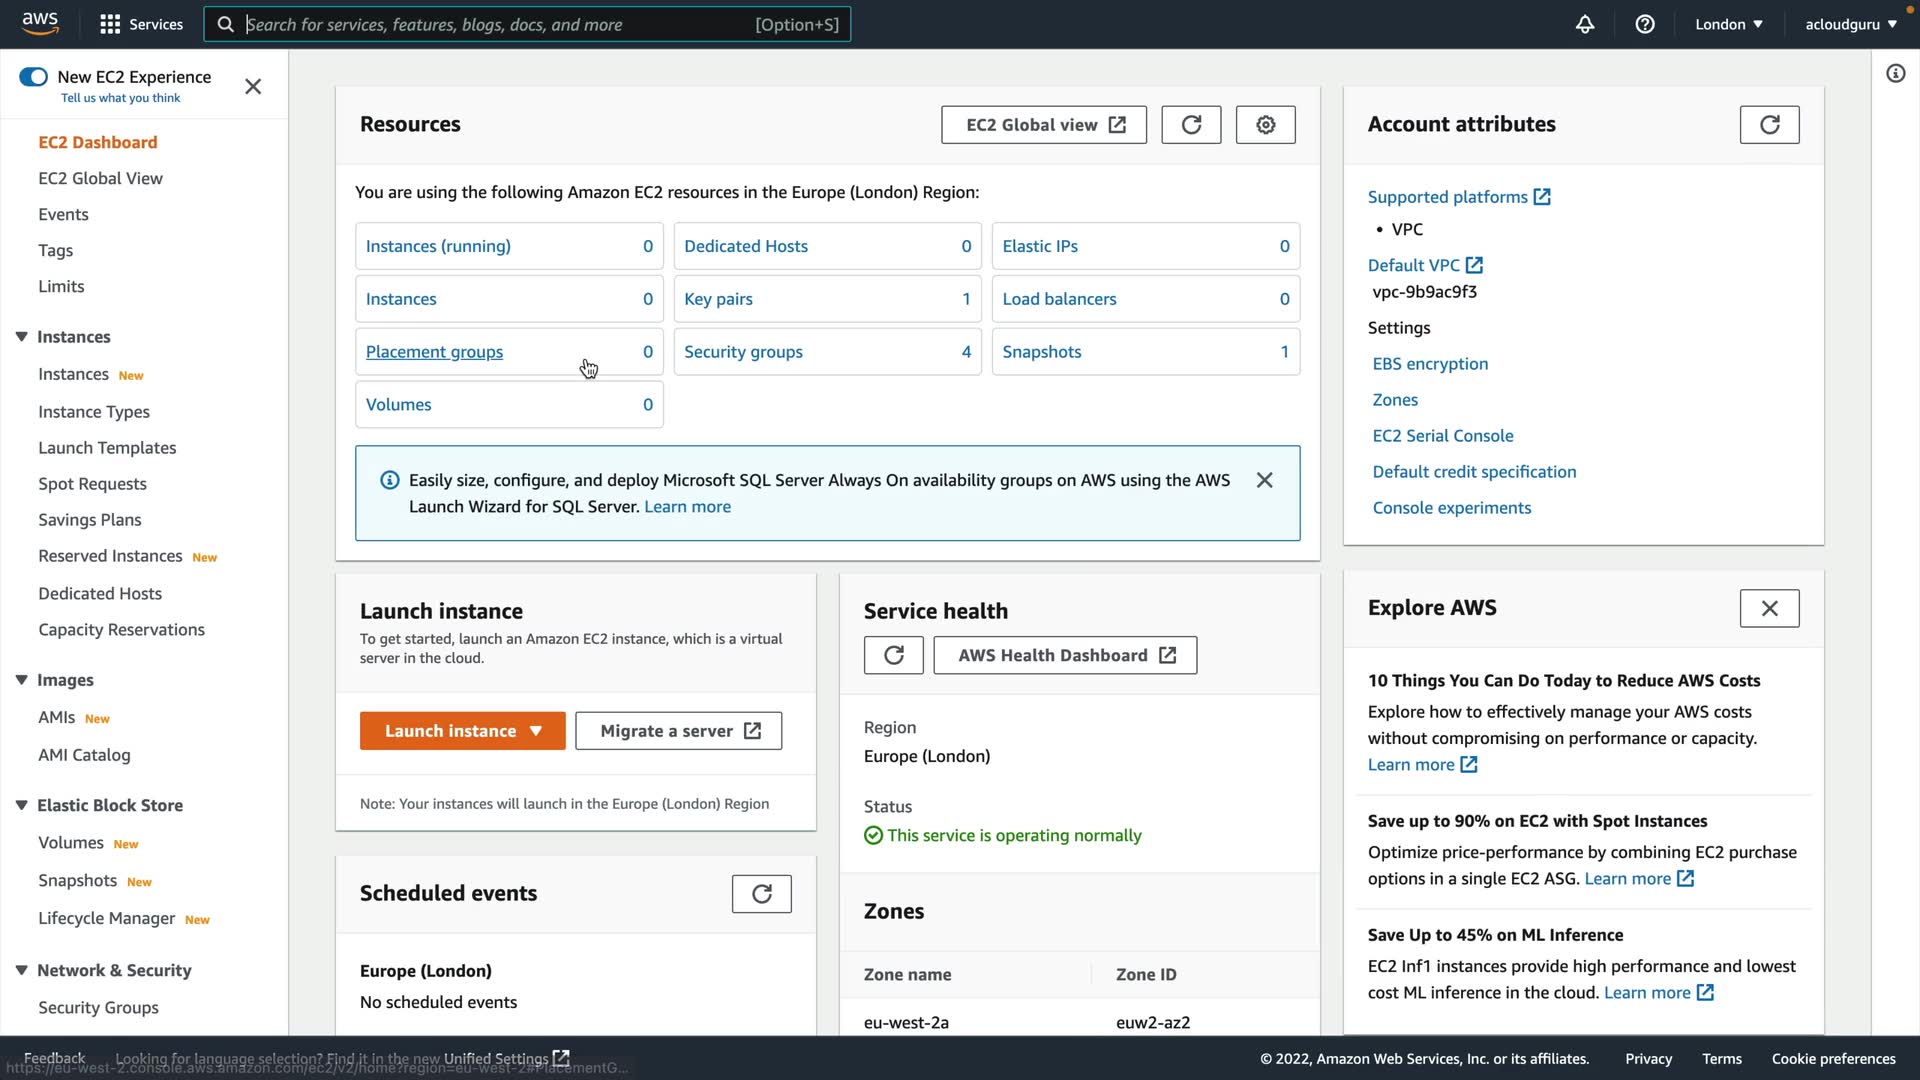Open the notifications bell icon
Viewport: 1920px width, 1080px height.
(x=1585, y=24)
